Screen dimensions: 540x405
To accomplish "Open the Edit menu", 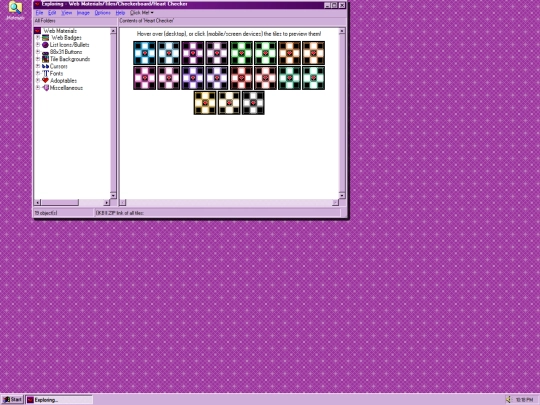I will click(52, 13).
